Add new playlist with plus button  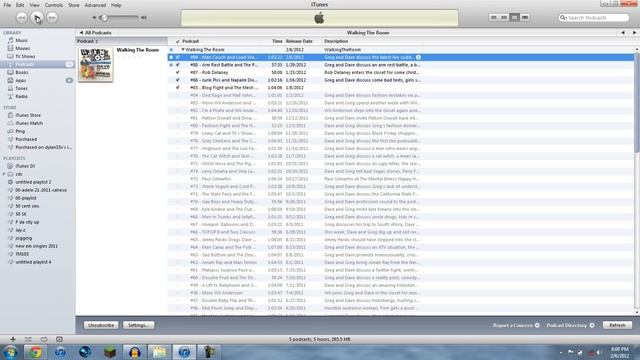pyautogui.click(x=13, y=339)
